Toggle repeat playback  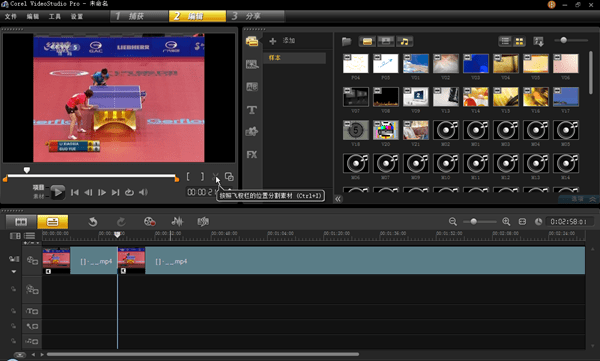pos(129,192)
